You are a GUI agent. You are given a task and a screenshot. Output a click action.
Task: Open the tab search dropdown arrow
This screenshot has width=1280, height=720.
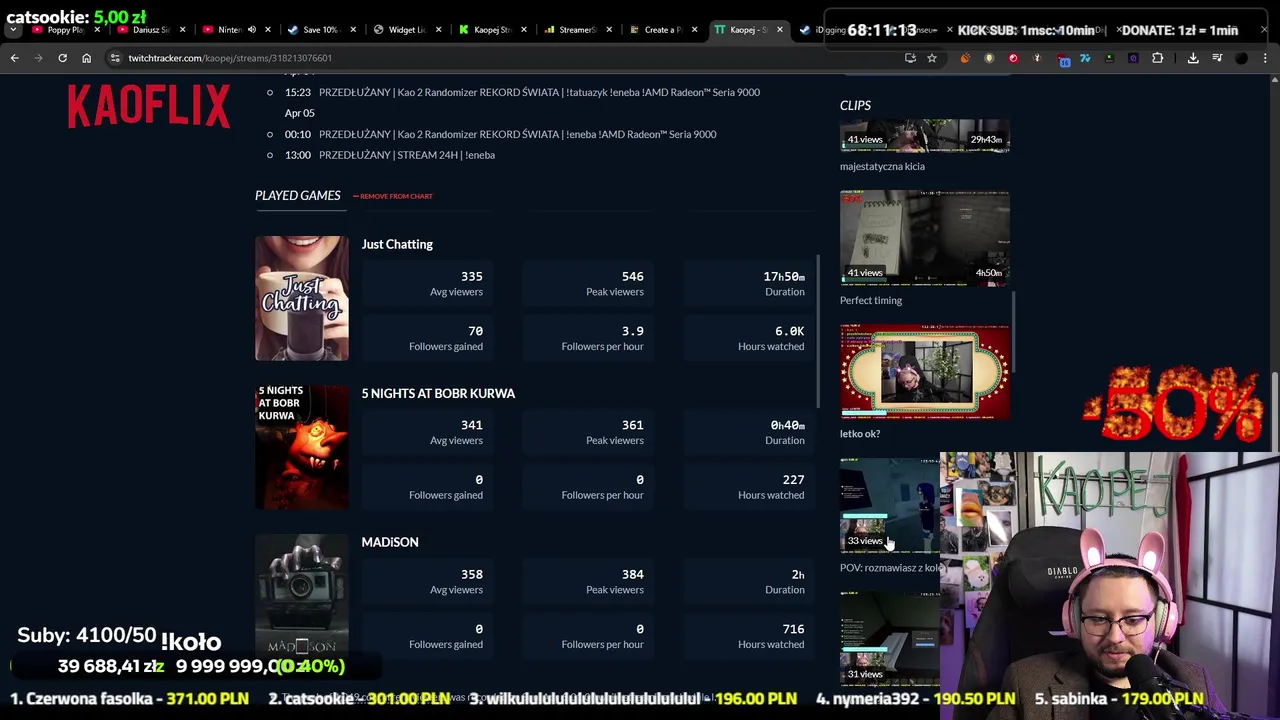(13, 30)
